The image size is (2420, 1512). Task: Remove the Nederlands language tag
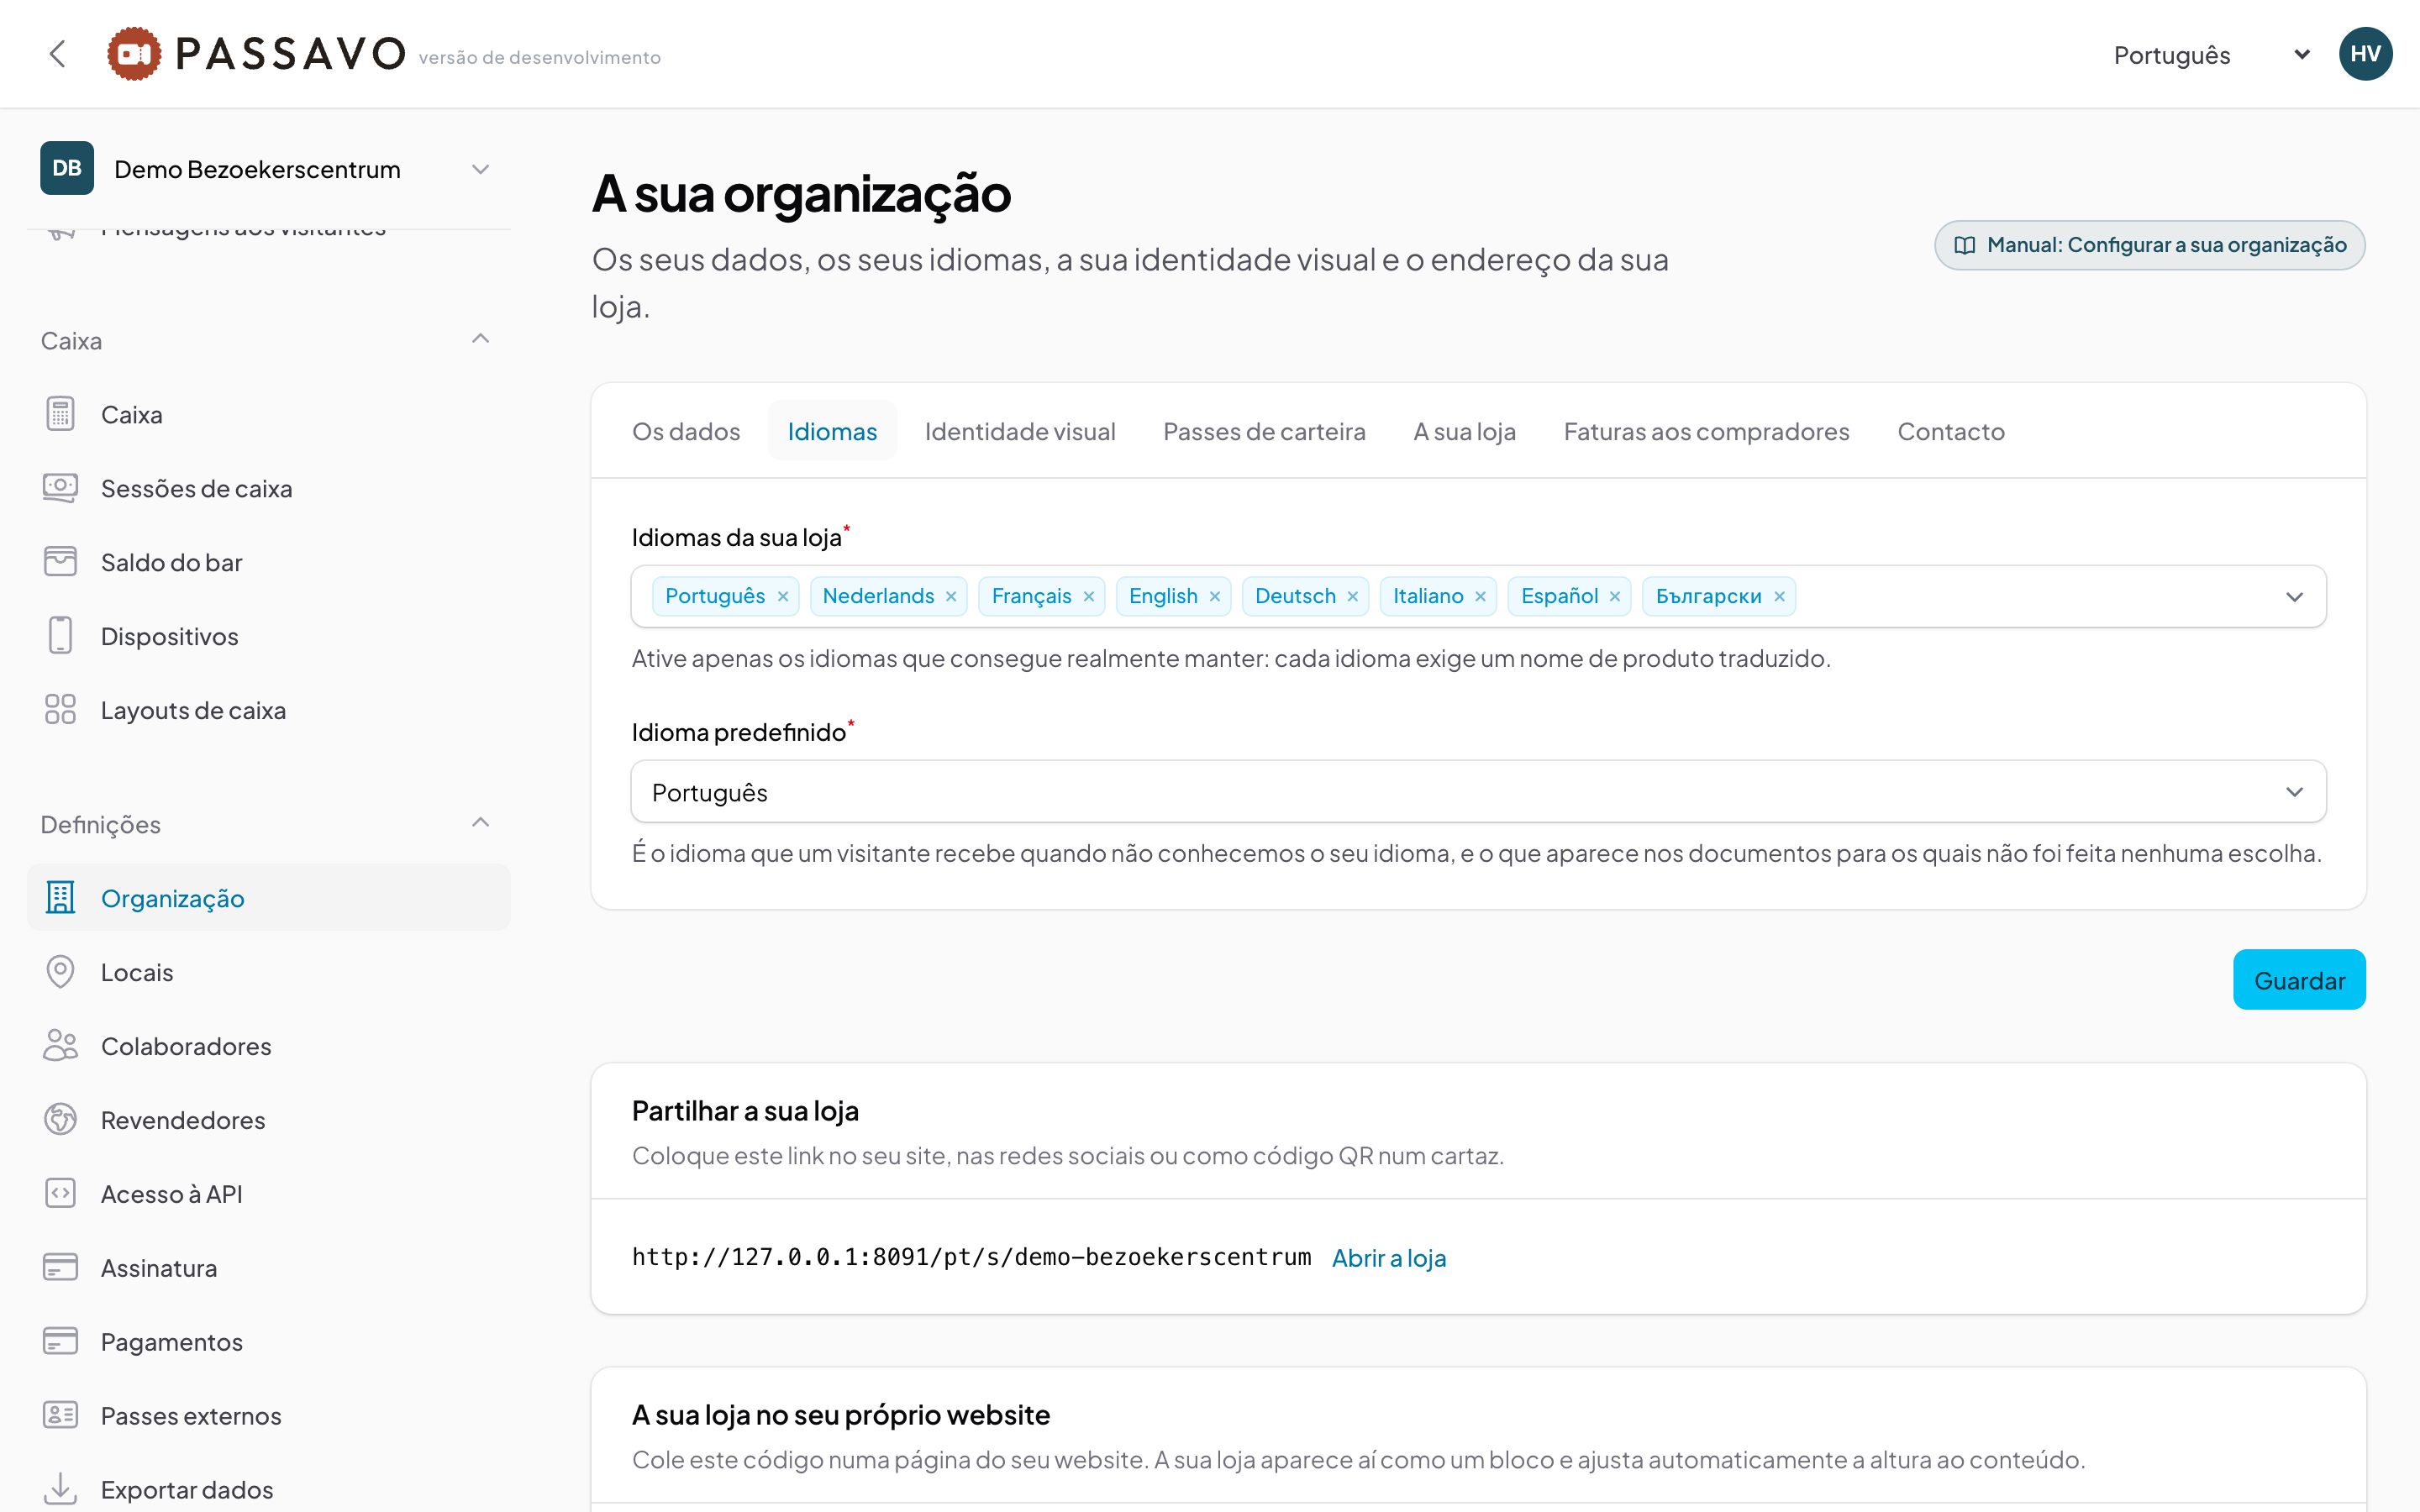click(951, 597)
